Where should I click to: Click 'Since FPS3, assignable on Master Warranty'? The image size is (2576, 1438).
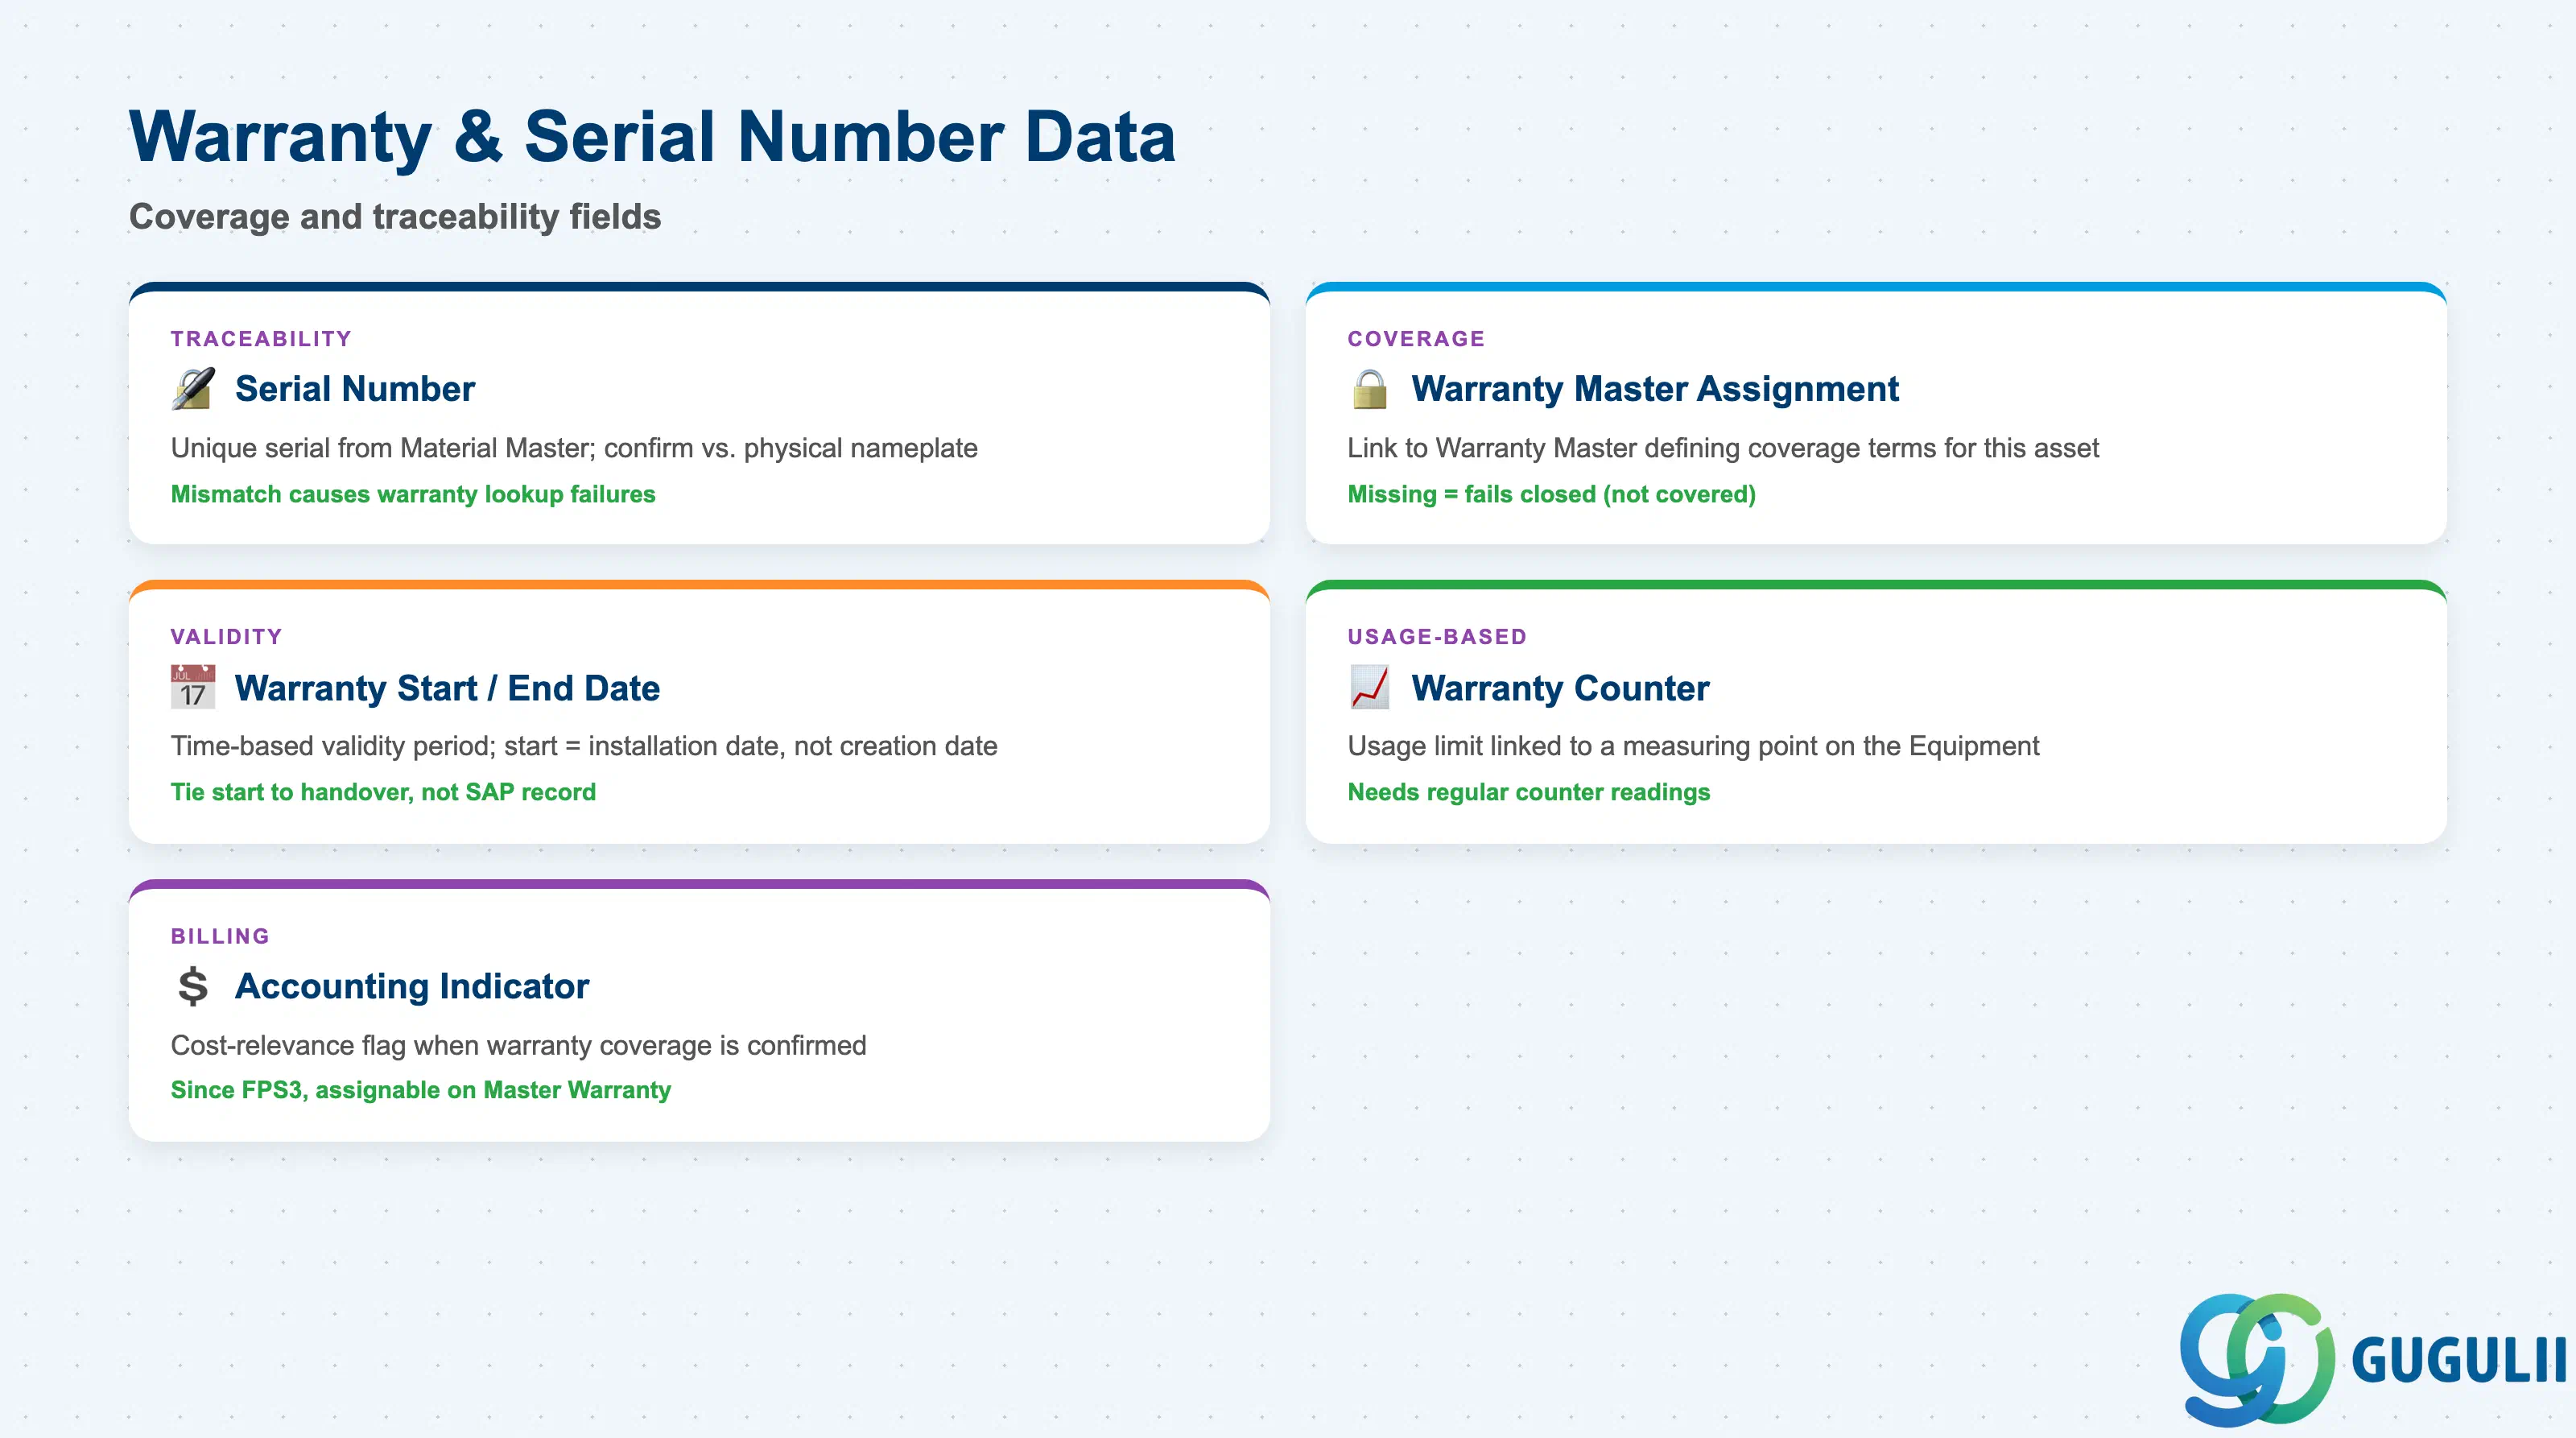point(421,1090)
